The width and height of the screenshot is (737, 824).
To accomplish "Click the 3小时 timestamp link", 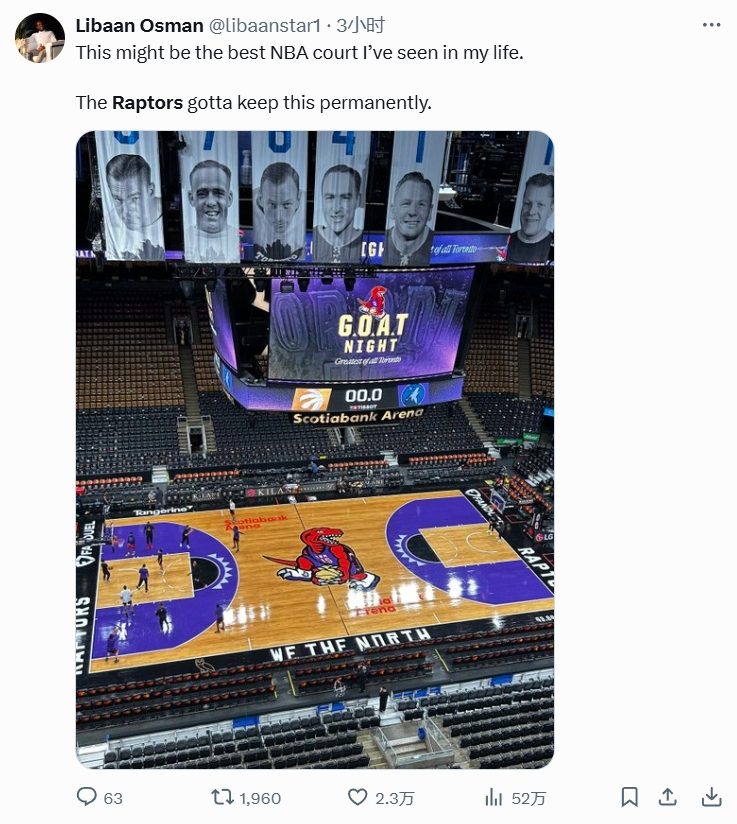I will click(x=361, y=25).
